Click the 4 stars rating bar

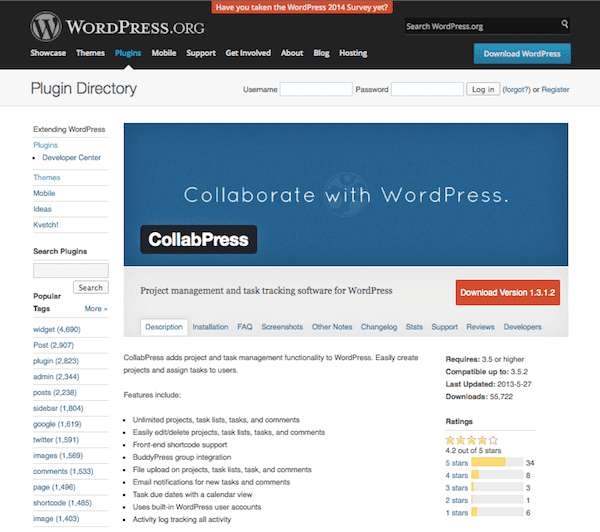497,475
